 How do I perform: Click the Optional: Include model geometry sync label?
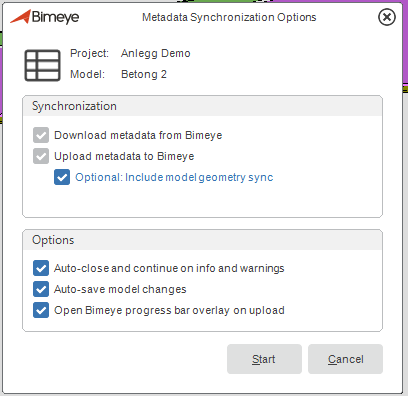click(x=174, y=177)
